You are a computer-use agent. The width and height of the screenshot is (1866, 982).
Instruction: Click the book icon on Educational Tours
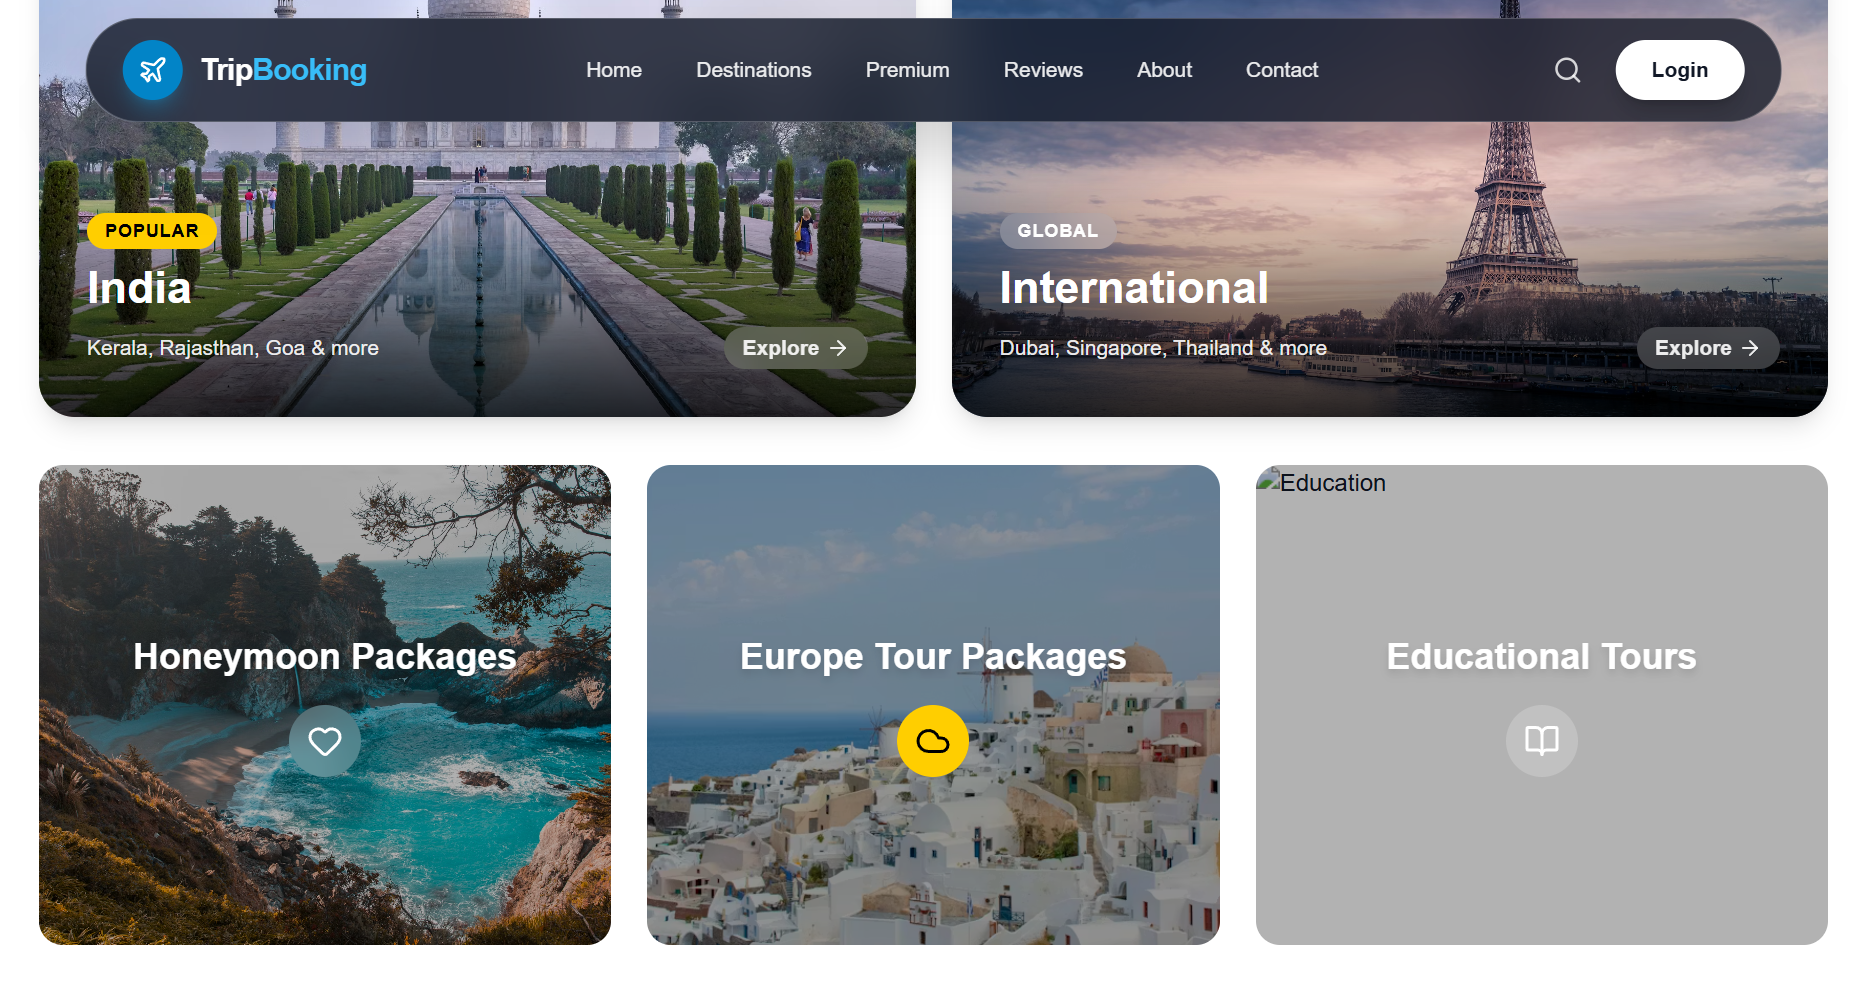click(x=1541, y=741)
